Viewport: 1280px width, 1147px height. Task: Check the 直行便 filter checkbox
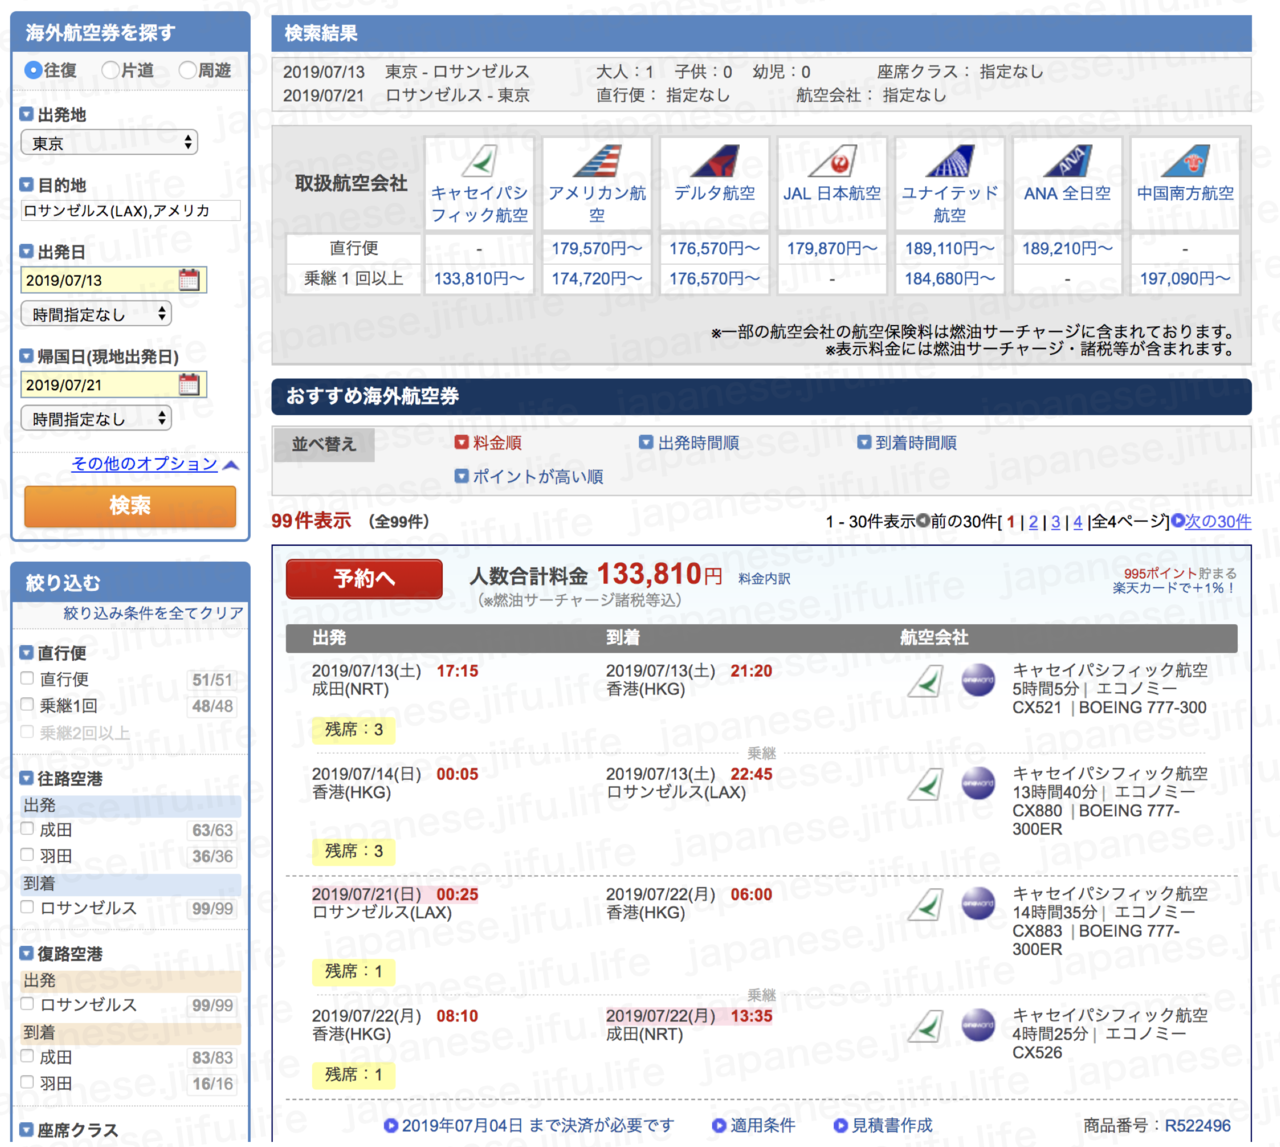(28, 678)
